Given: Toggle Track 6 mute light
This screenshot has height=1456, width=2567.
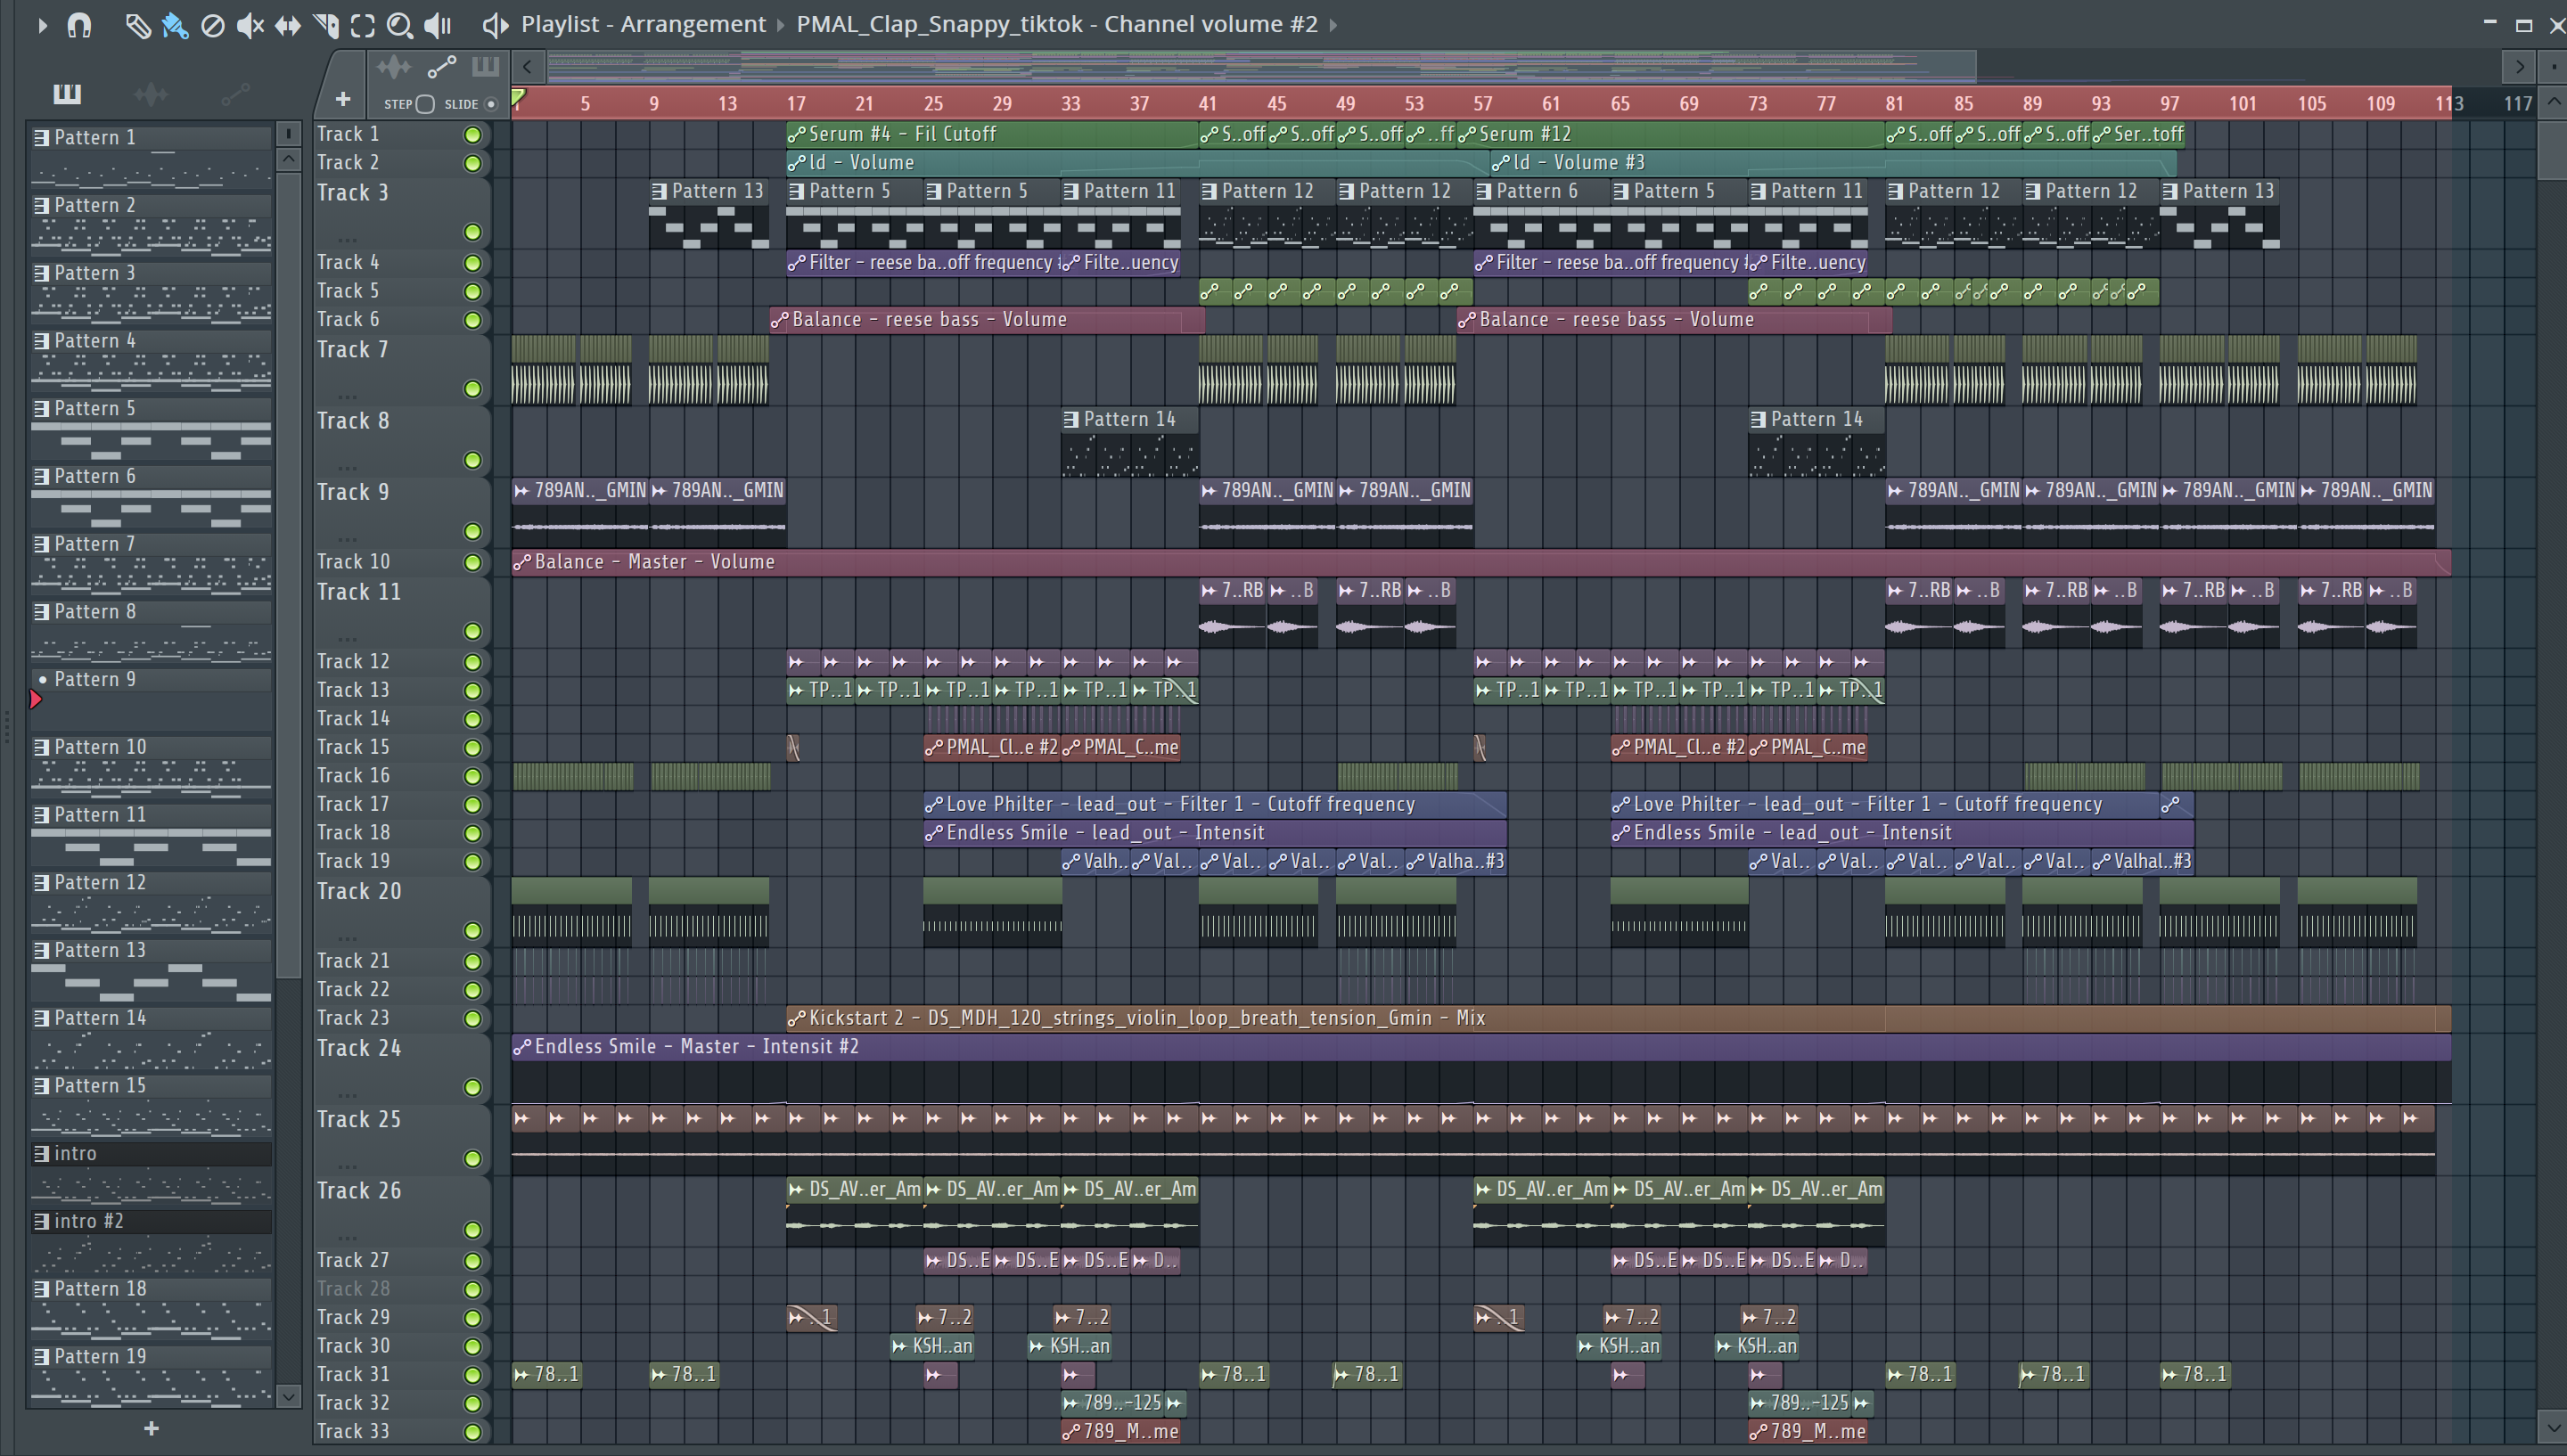Looking at the screenshot, I should coord(473,320).
